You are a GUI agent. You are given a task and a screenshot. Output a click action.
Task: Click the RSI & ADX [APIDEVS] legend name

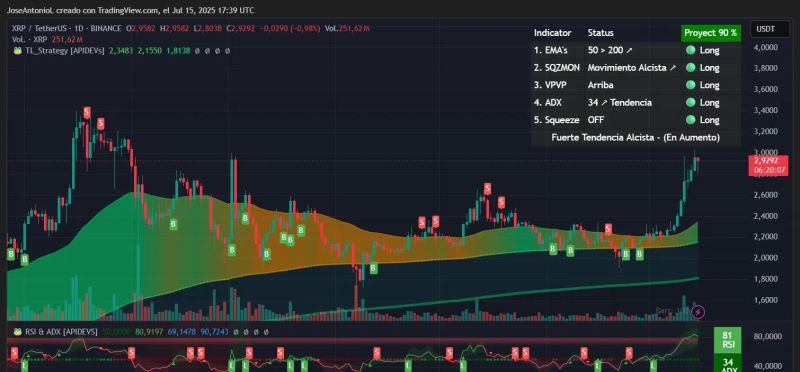click(x=60, y=332)
